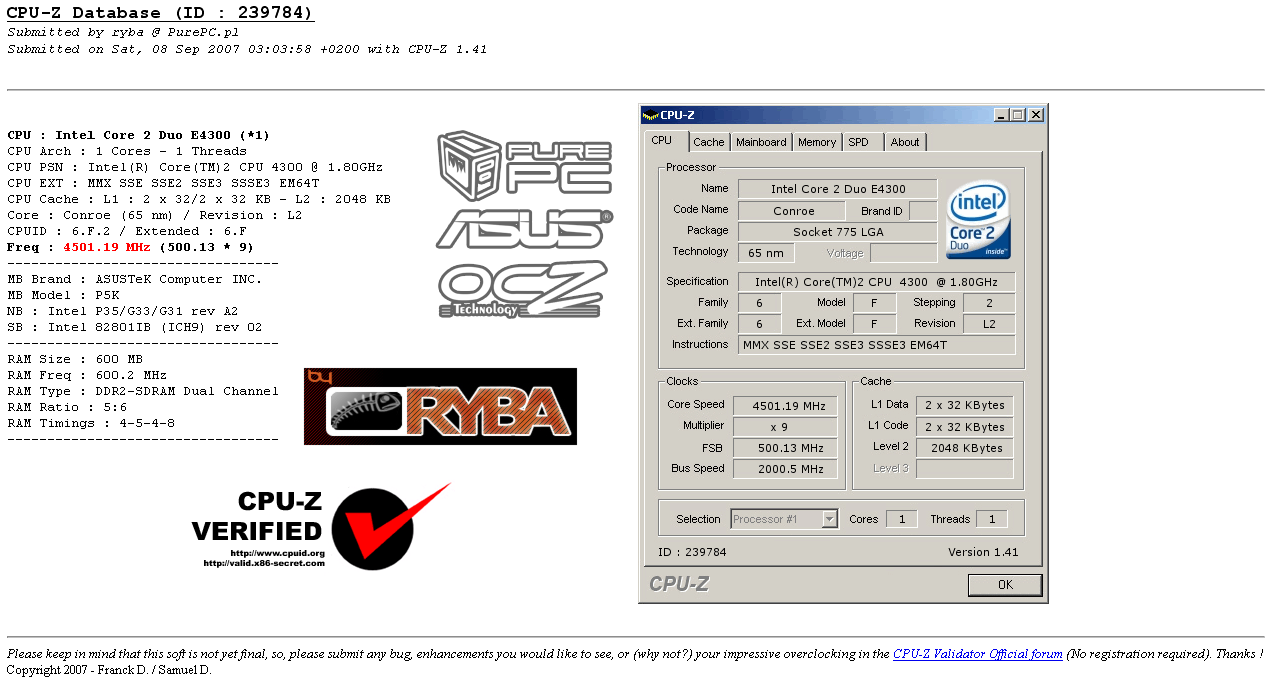
Task: Click the CPU-Z title bar icon
Action: 650,115
